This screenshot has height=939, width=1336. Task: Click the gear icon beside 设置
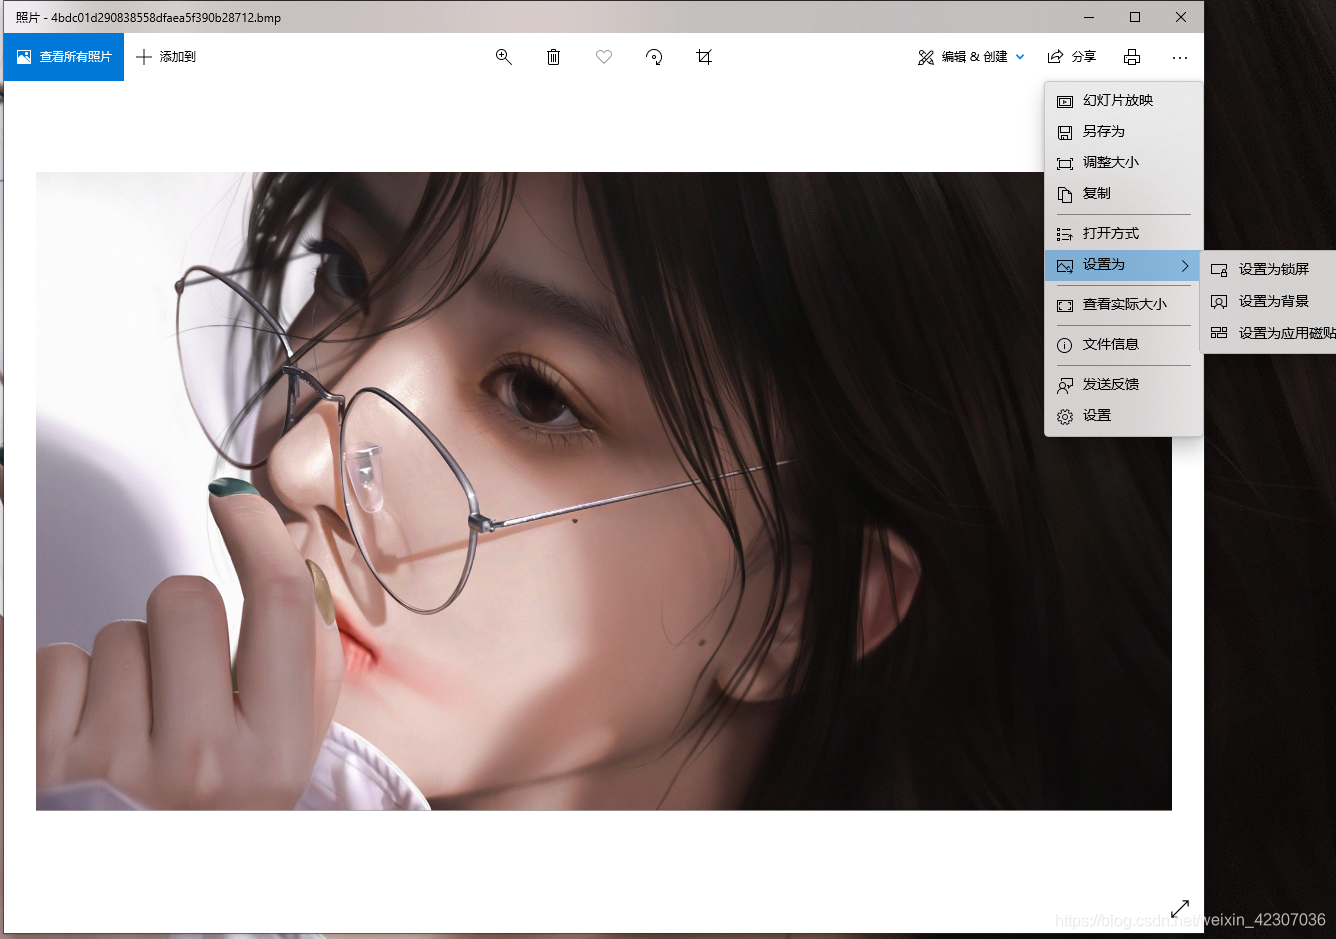1065,416
